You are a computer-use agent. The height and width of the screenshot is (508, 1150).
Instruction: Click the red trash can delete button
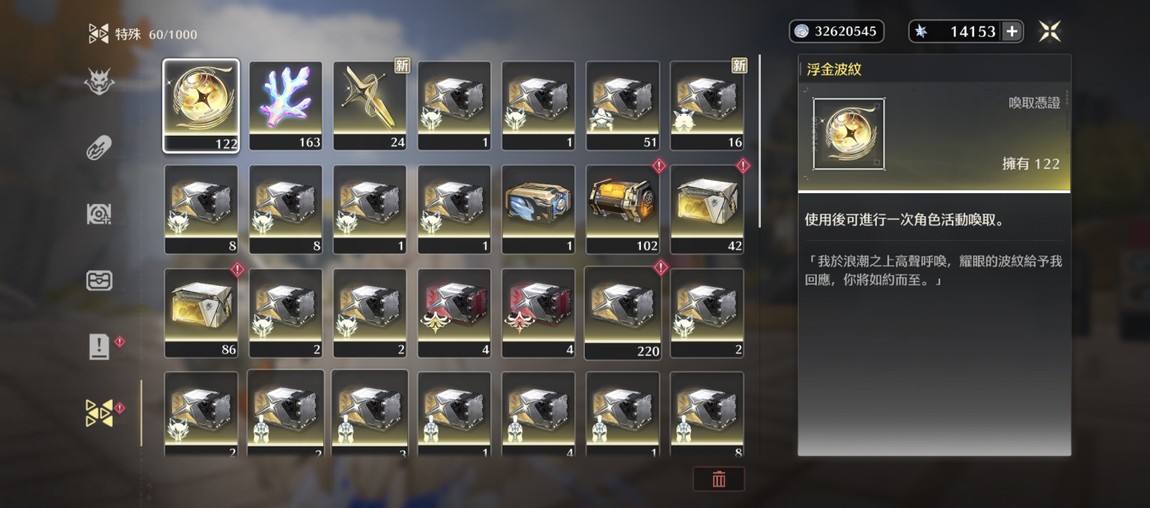(x=719, y=479)
